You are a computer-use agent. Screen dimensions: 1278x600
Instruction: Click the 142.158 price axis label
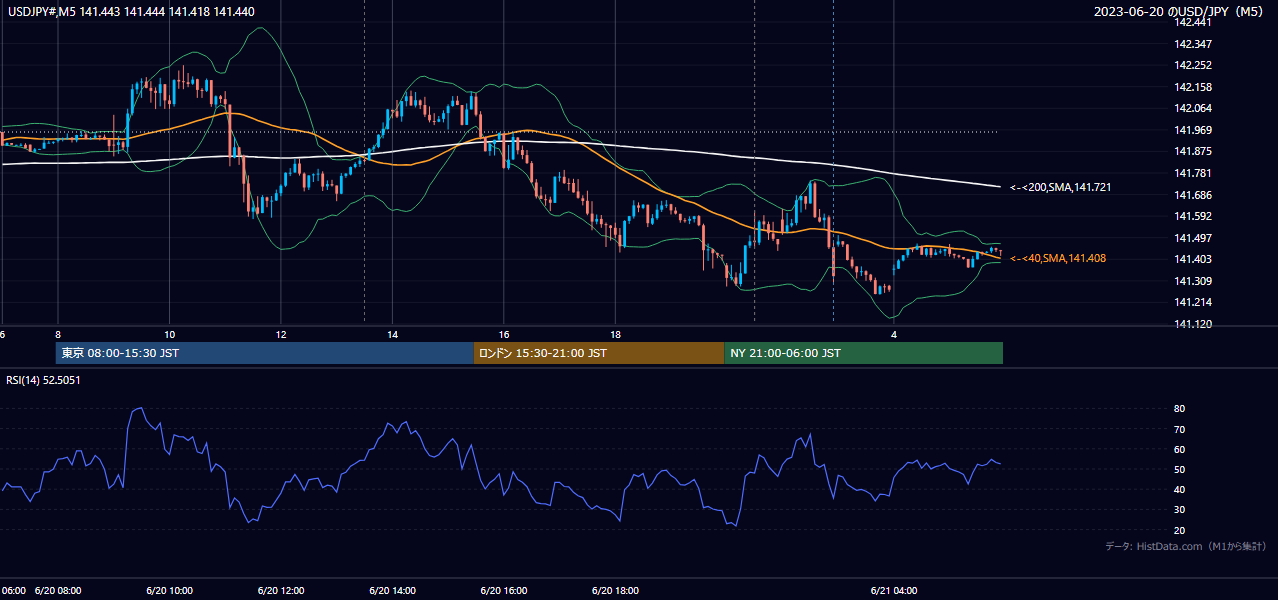click(1192, 87)
